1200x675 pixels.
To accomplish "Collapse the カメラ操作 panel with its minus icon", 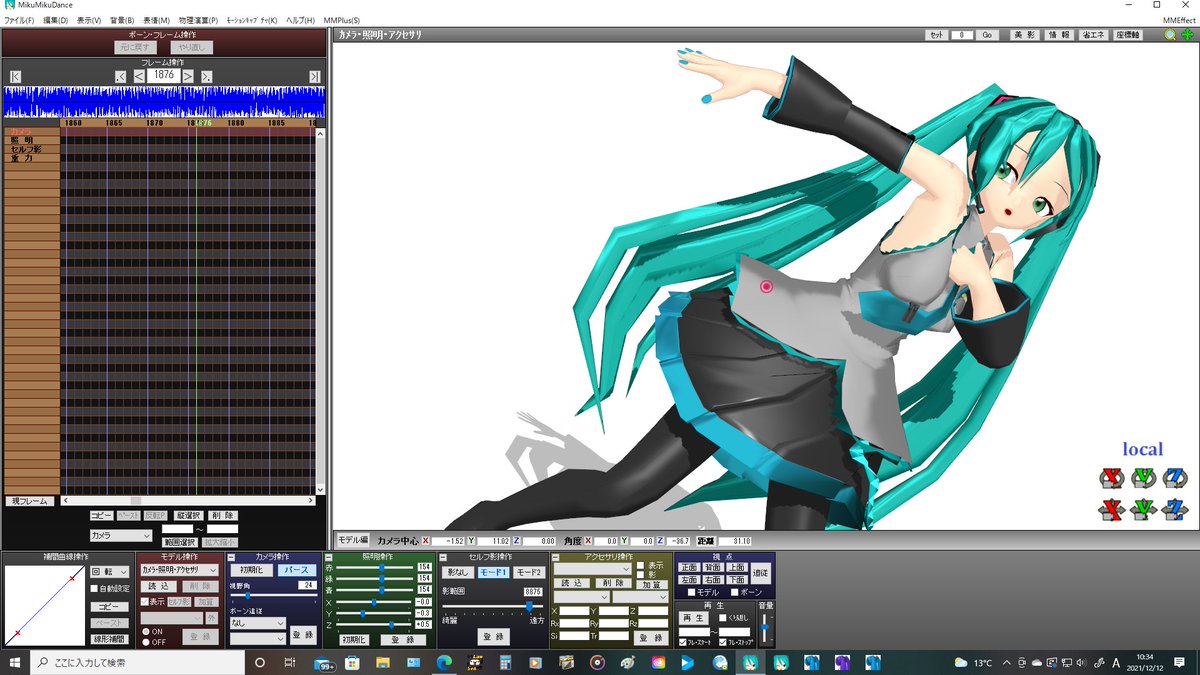I will coord(232,557).
